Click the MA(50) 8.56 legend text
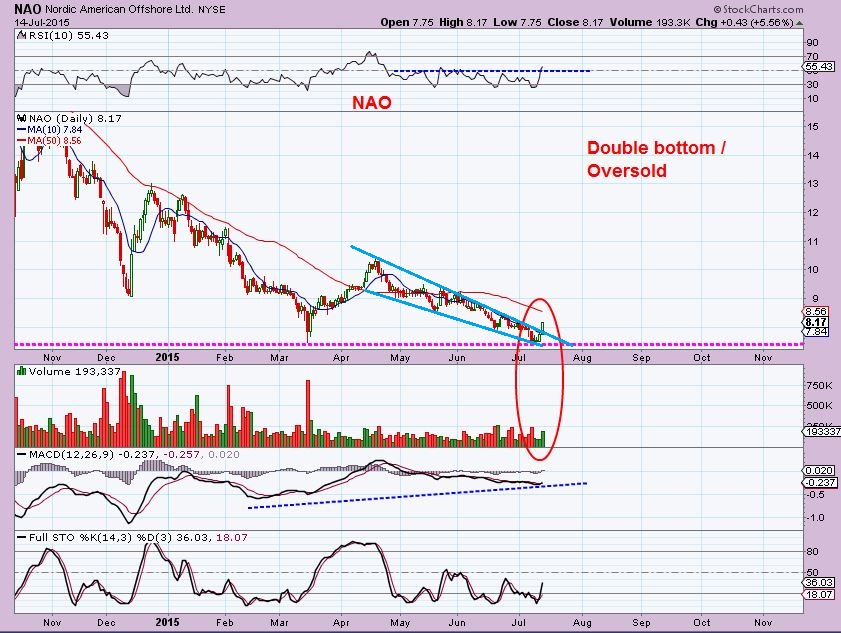 pyautogui.click(x=54, y=141)
